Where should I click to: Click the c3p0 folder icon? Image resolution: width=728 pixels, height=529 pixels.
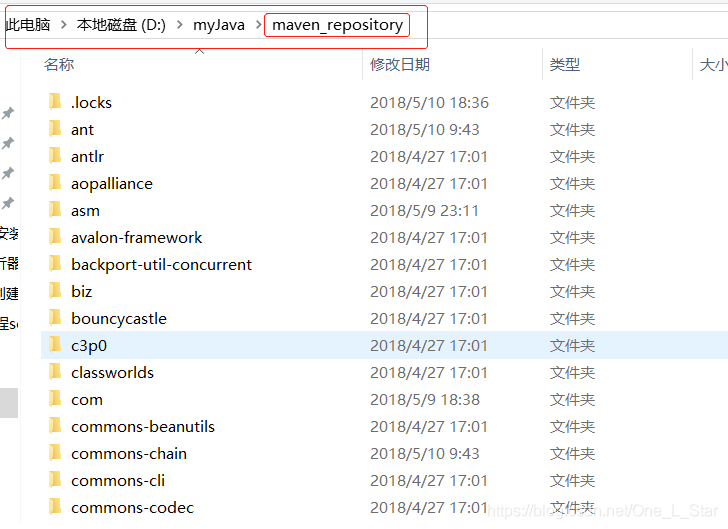(55, 344)
